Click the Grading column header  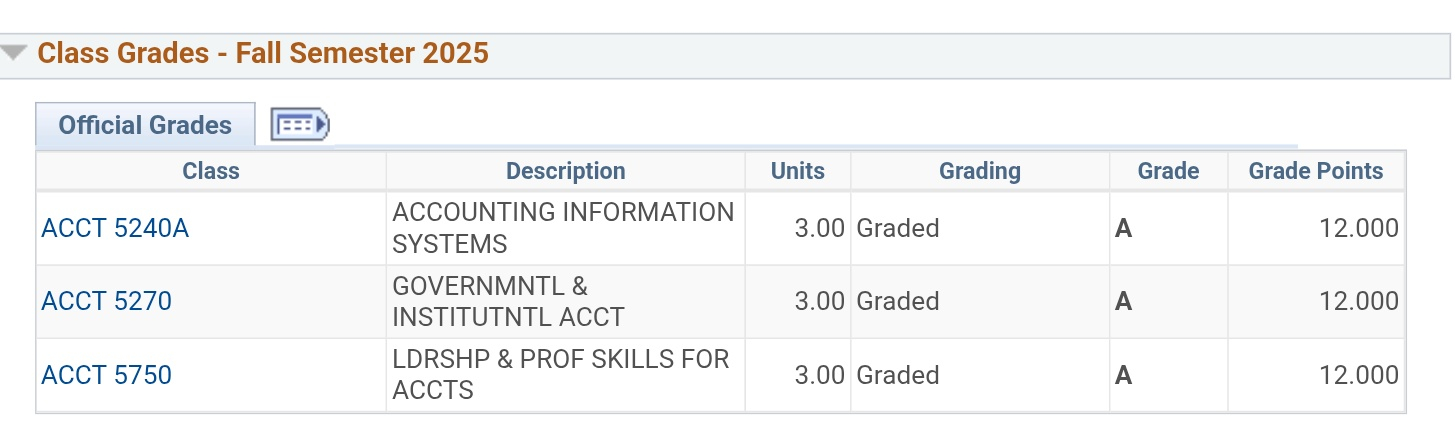tap(979, 171)
